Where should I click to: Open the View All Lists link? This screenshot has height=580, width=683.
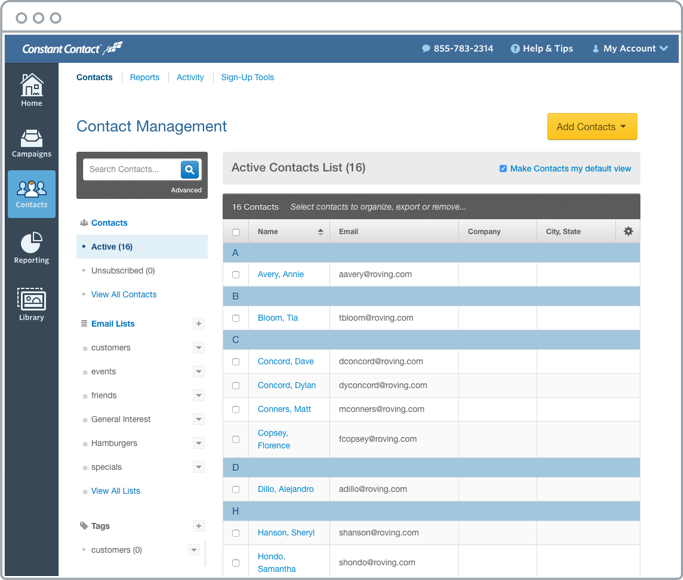point(115,491)
